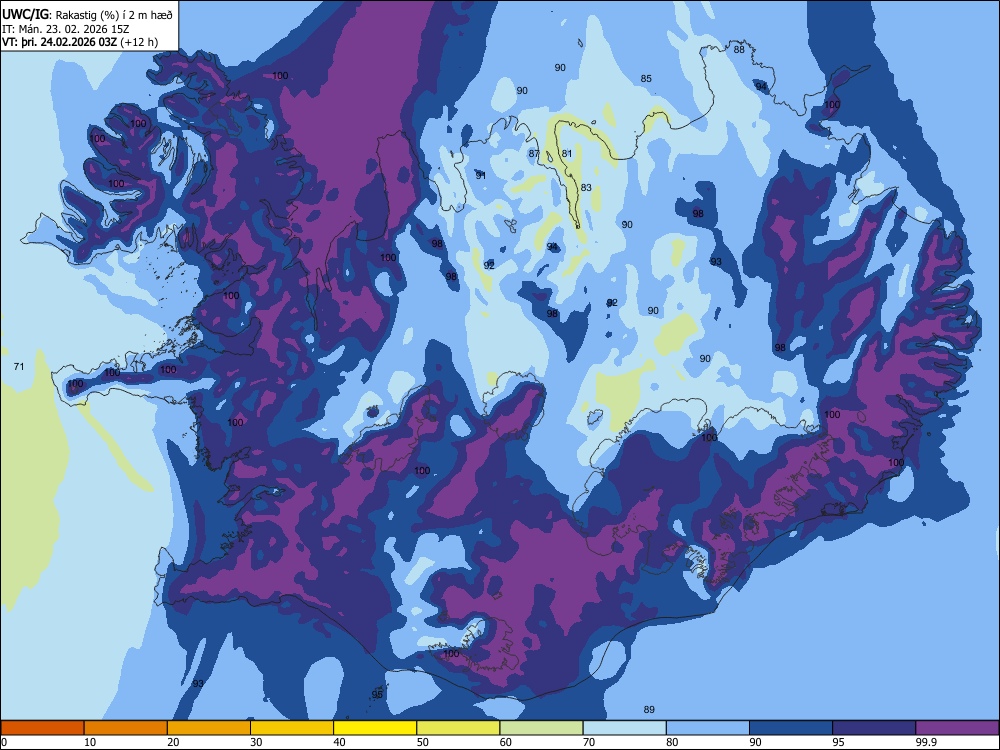Image resolution: width=1000 pixels, height=750 pixels.
Task: Click the light blue 70–80 legend swatch
Action: 624,728
